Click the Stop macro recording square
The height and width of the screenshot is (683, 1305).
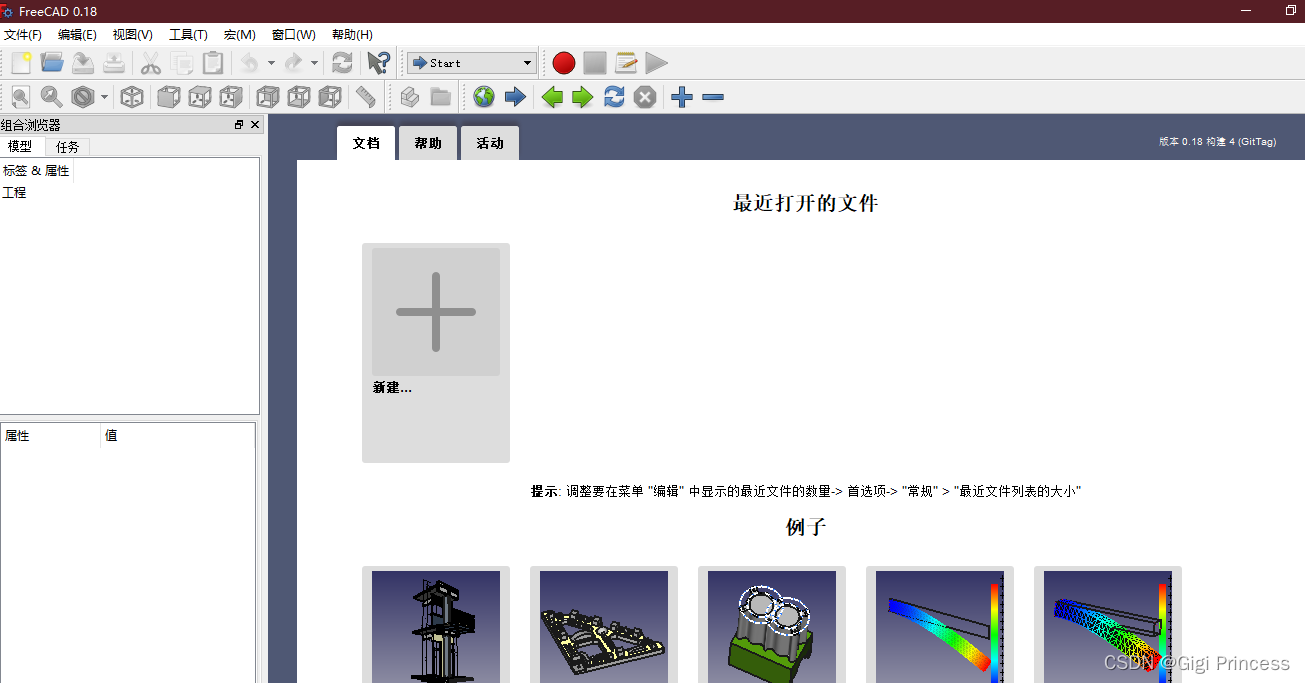(595, 63)
